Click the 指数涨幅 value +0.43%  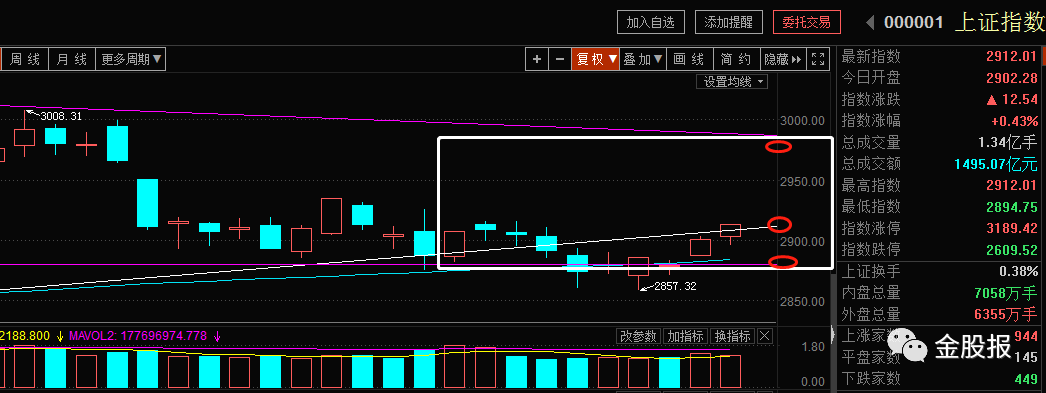[x=1014, y=121]
